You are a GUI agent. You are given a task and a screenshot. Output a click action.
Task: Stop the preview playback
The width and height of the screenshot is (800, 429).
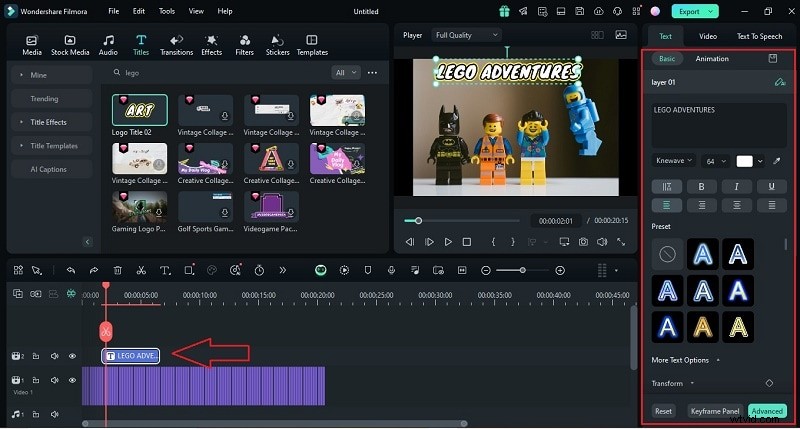pos(467,242)
